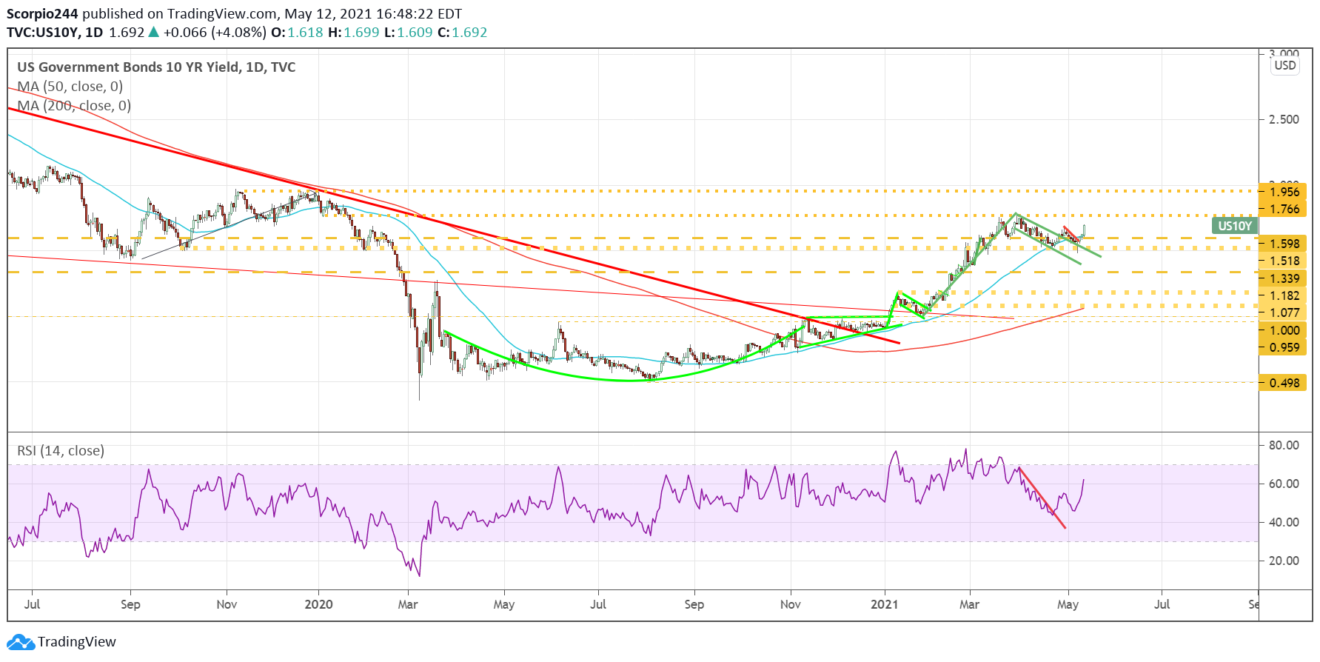1320x662 pixels.
Task: Click the 2021 label on time axis
Action: (885, 604)
